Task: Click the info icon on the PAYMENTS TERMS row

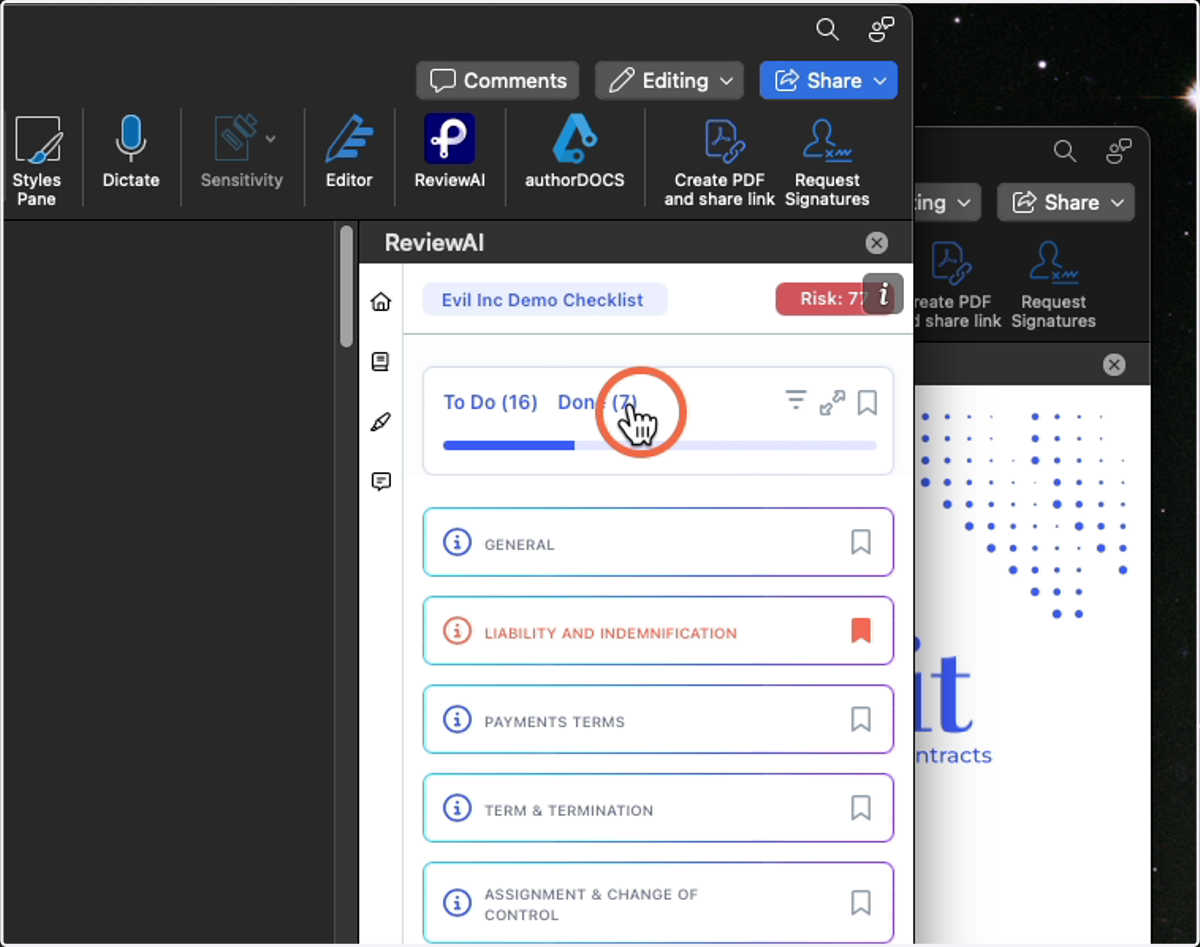Action: tap(457, 720)
